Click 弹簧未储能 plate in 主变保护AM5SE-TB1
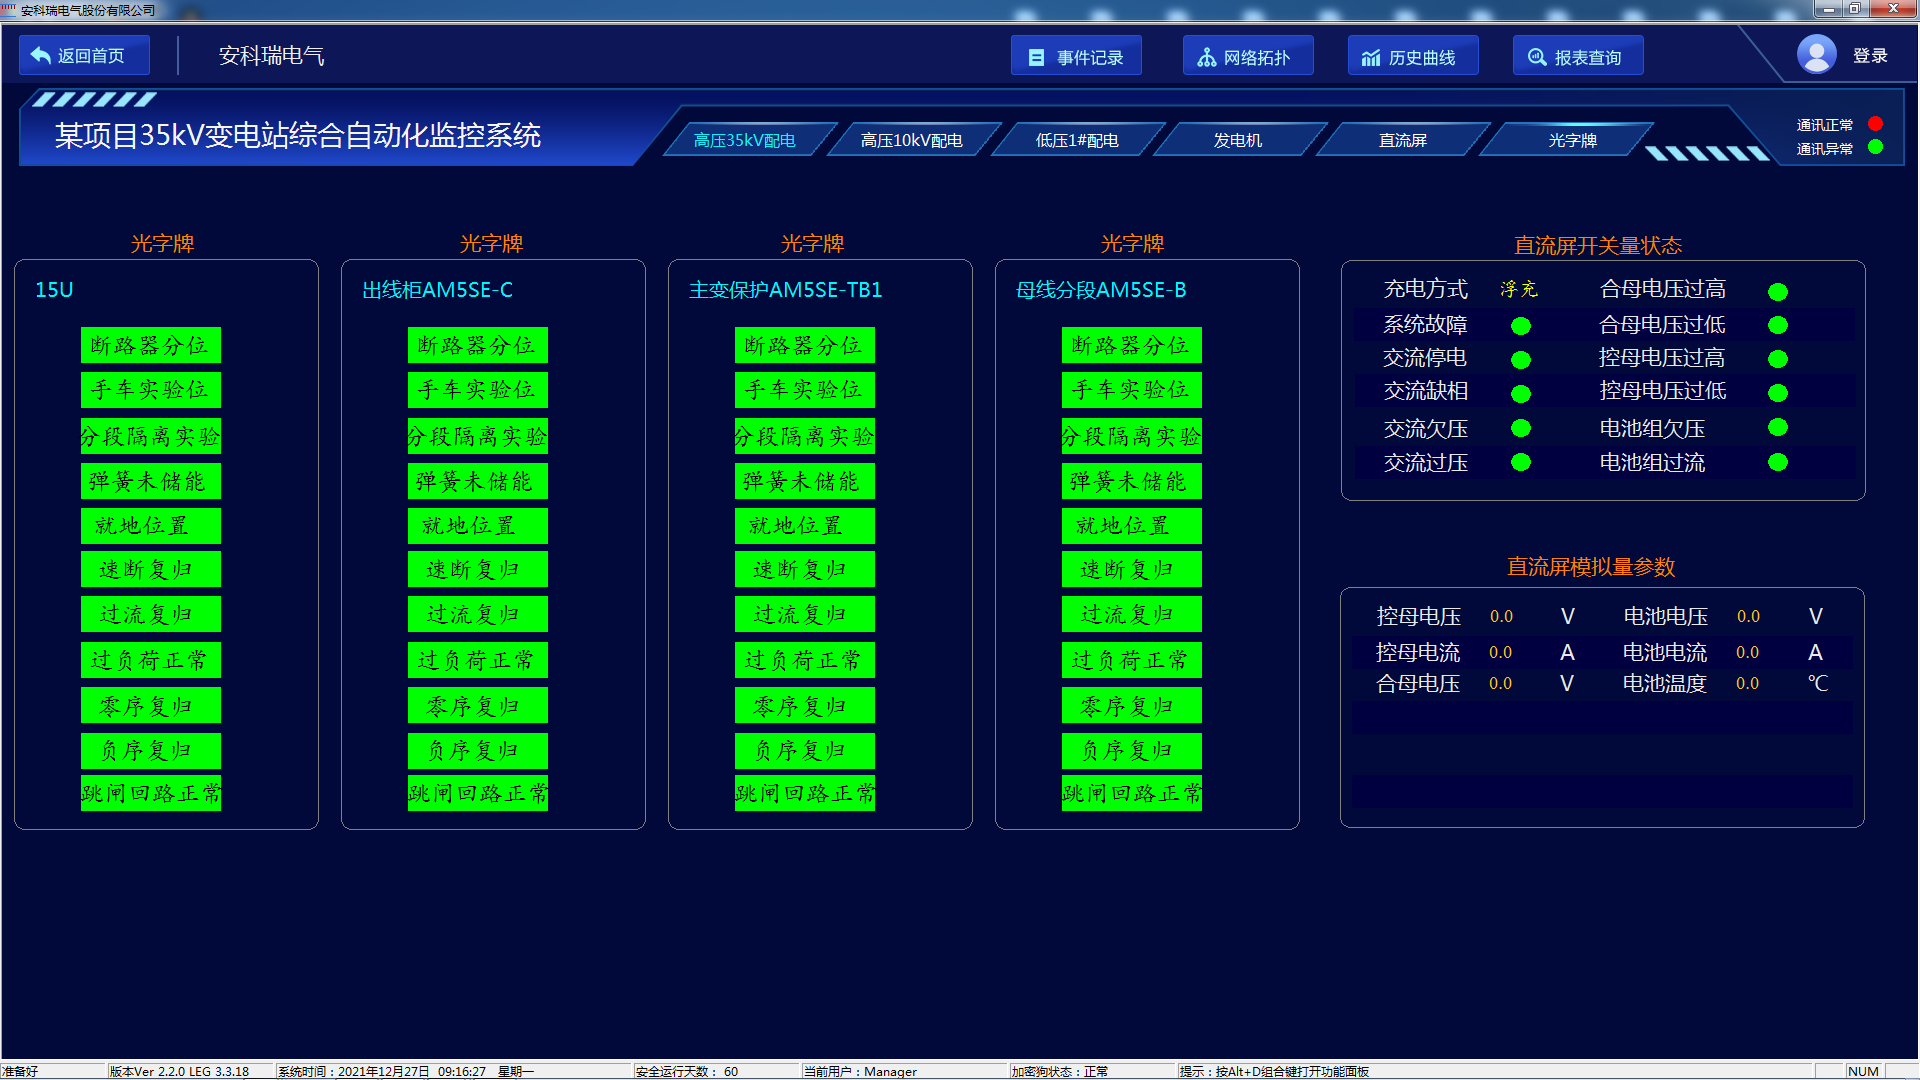This screenshot has height=1080, width=1920. click(x=804, y=481)
